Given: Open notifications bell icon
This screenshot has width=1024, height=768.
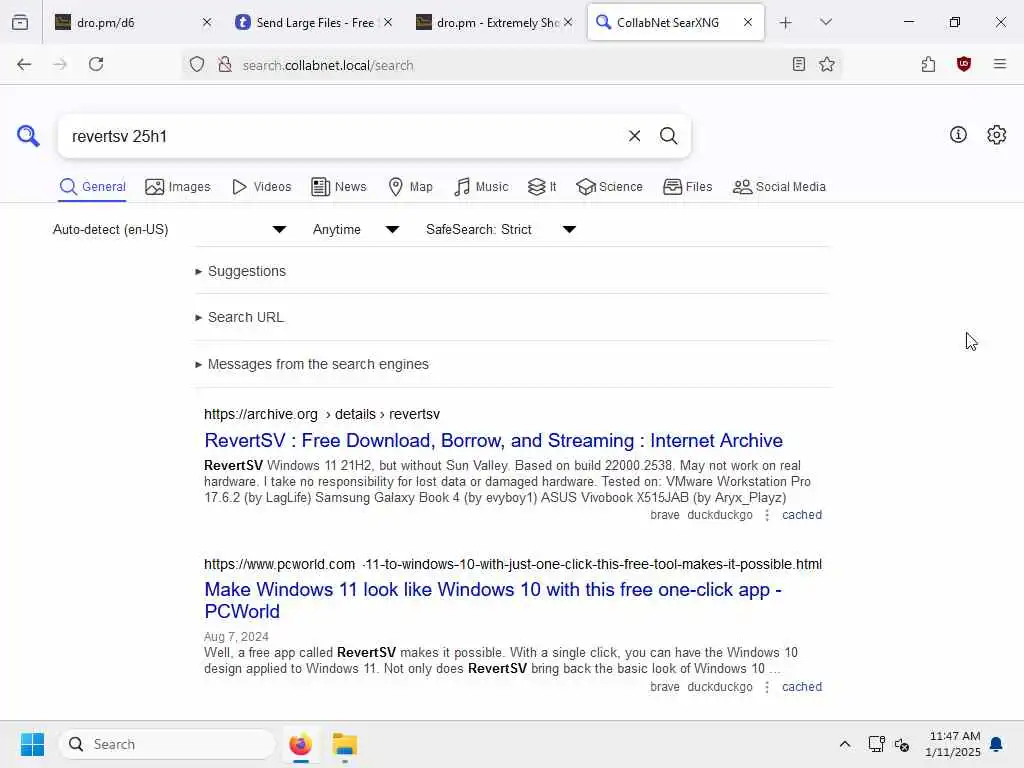Looking at the screenshot, I should pos(996,744).
